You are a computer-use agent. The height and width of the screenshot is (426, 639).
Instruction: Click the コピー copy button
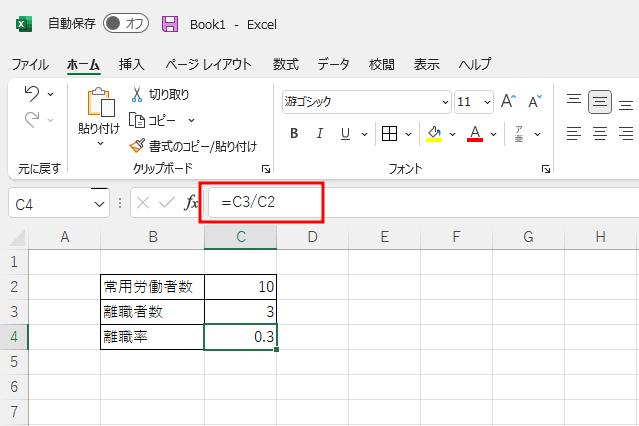pyautogui.click(x=153, y=120)
